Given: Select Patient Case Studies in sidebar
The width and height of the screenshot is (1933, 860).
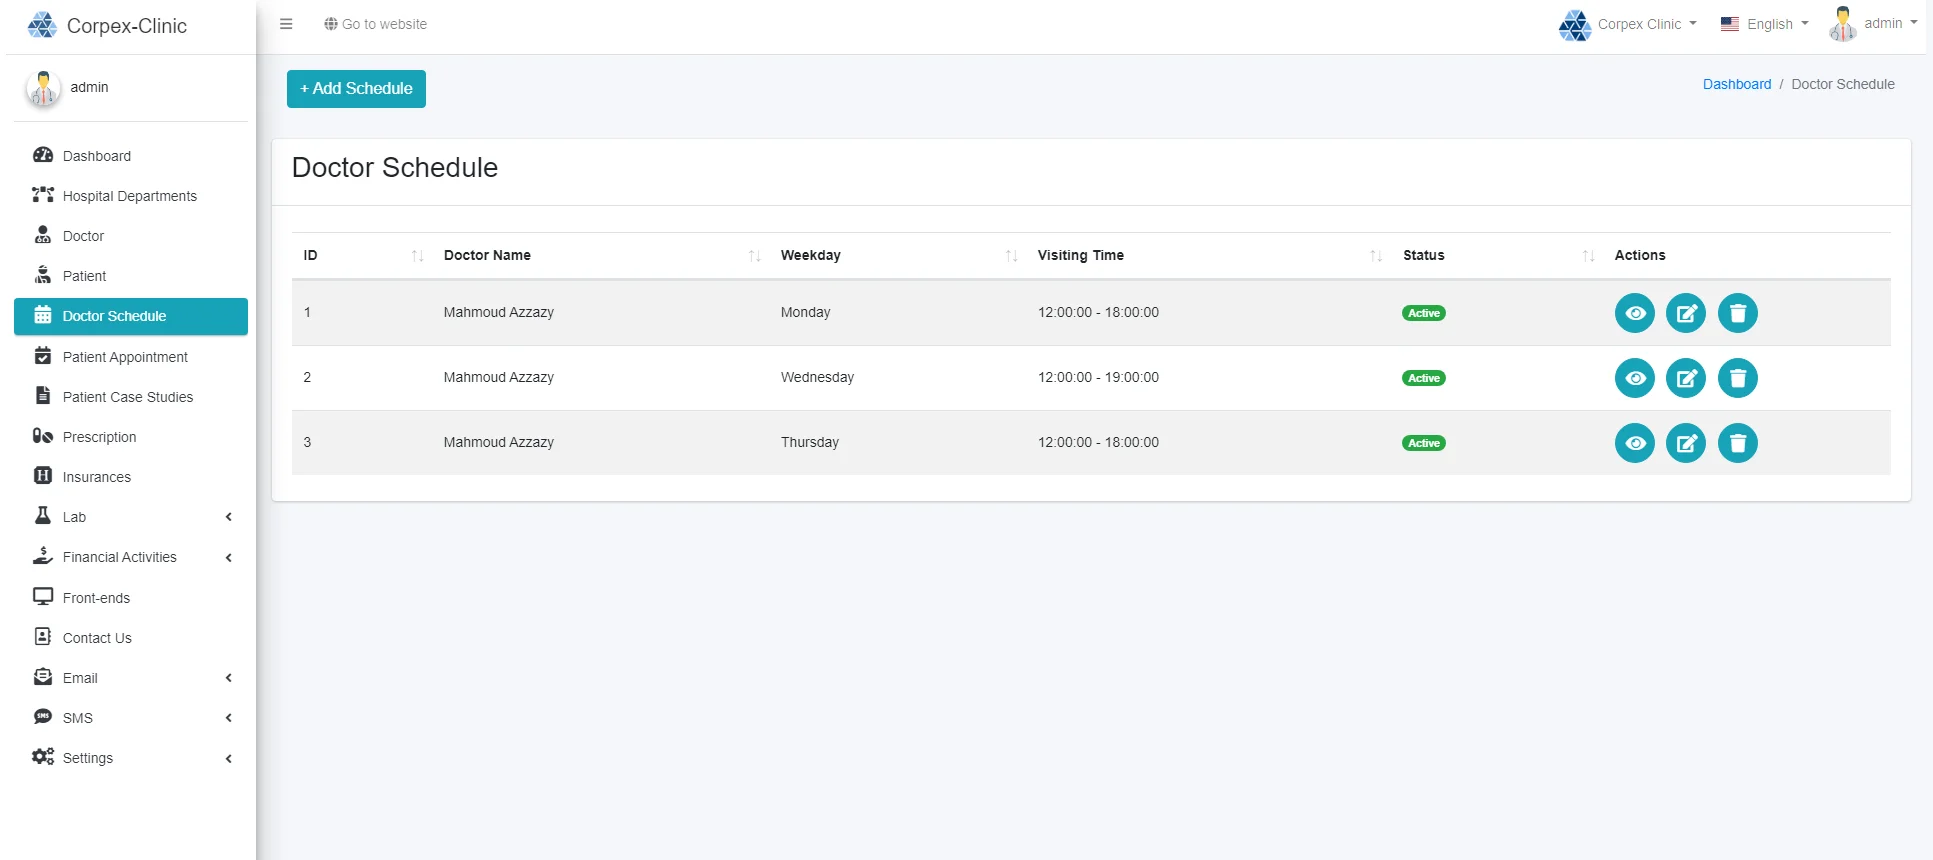Looking at the screenshot, I should [x=127, y=397].
